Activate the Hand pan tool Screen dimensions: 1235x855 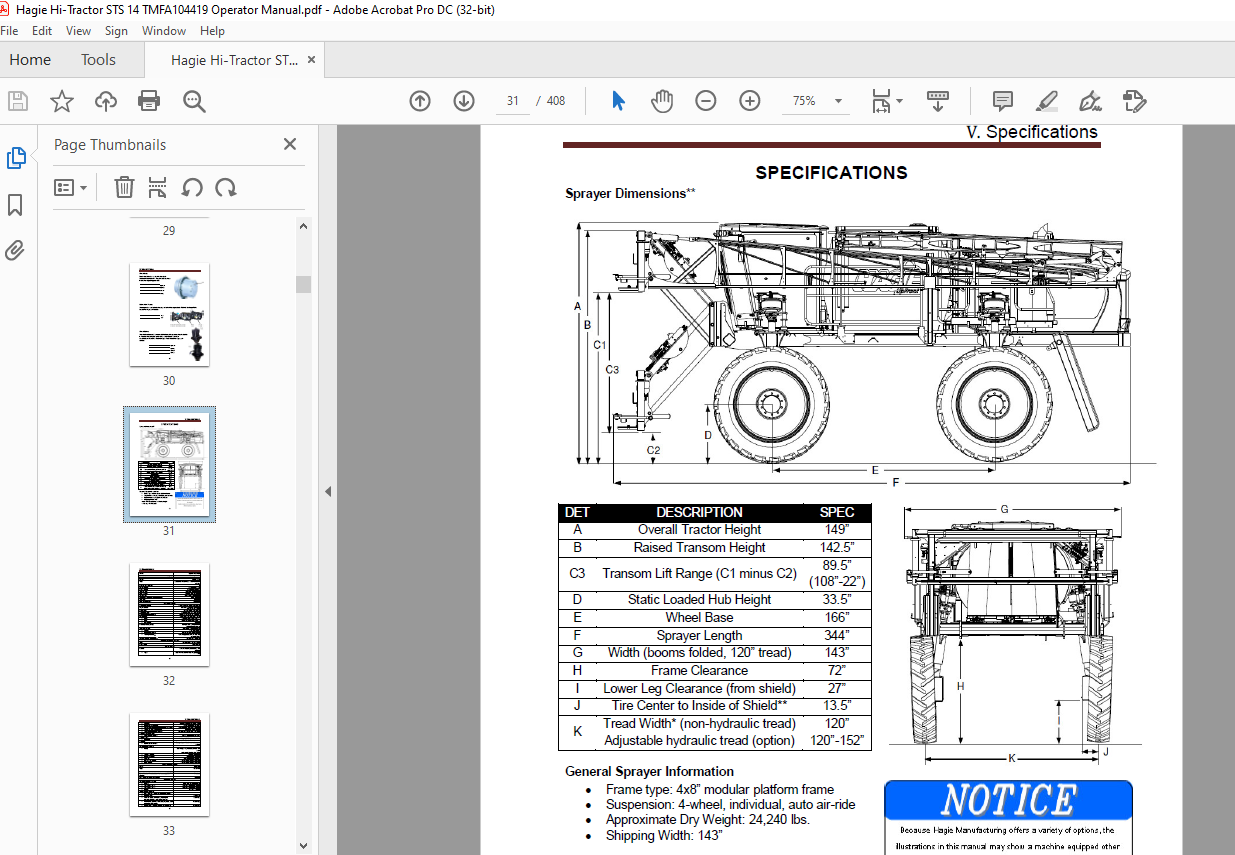coord(662,101)
